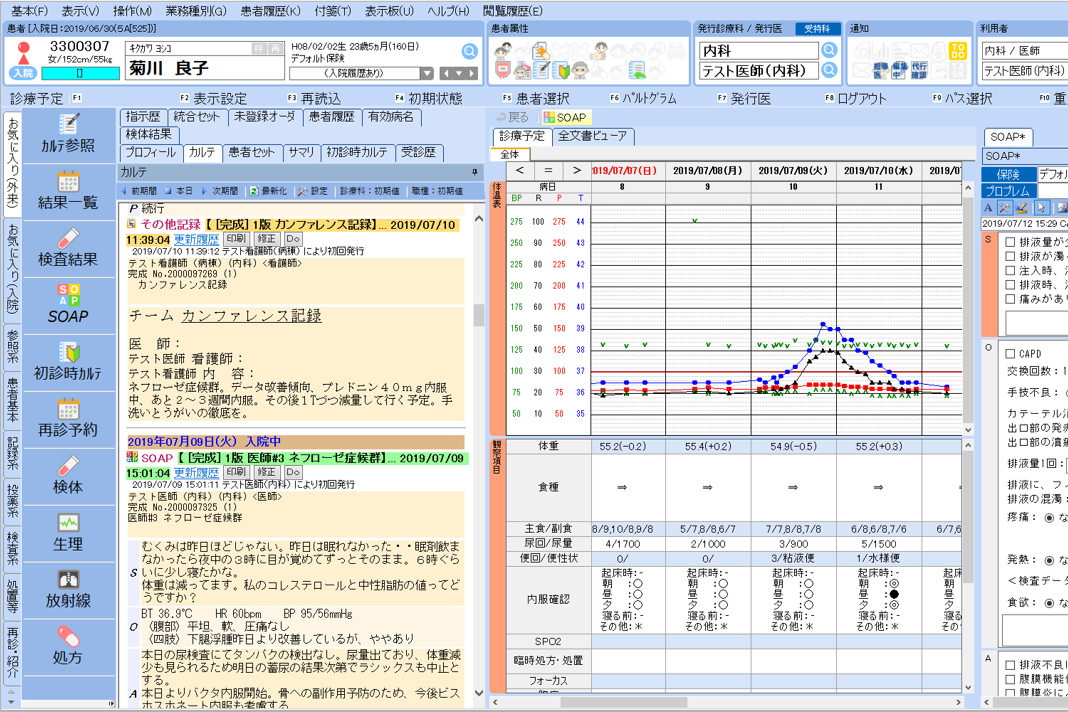Screen dimensions: 1068x712
Task: Check the 注入時 checkbox
Action: pyautogui.click(x=1010, y=270)
